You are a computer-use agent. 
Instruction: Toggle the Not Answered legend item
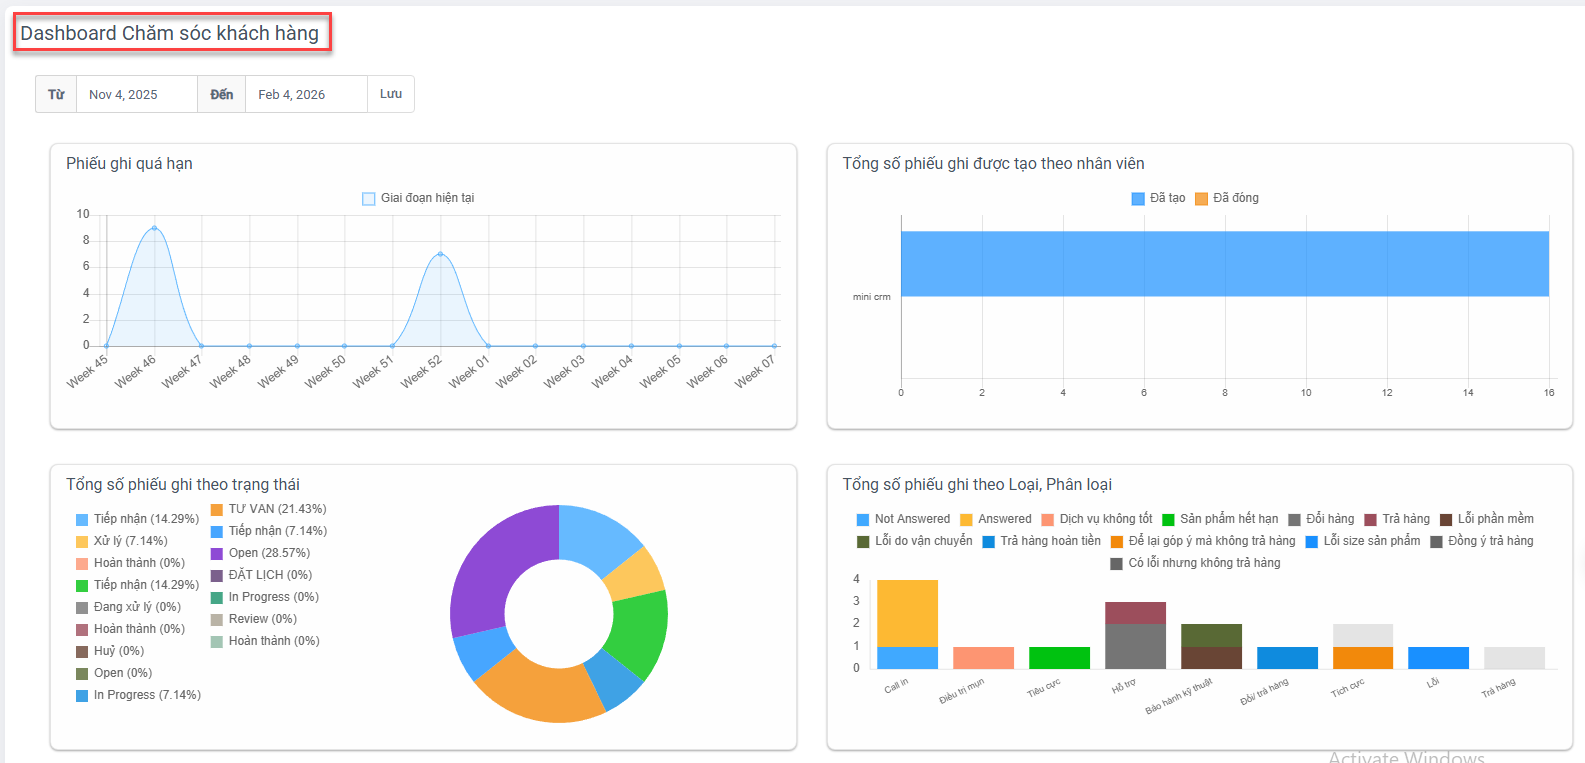point(903,519)
